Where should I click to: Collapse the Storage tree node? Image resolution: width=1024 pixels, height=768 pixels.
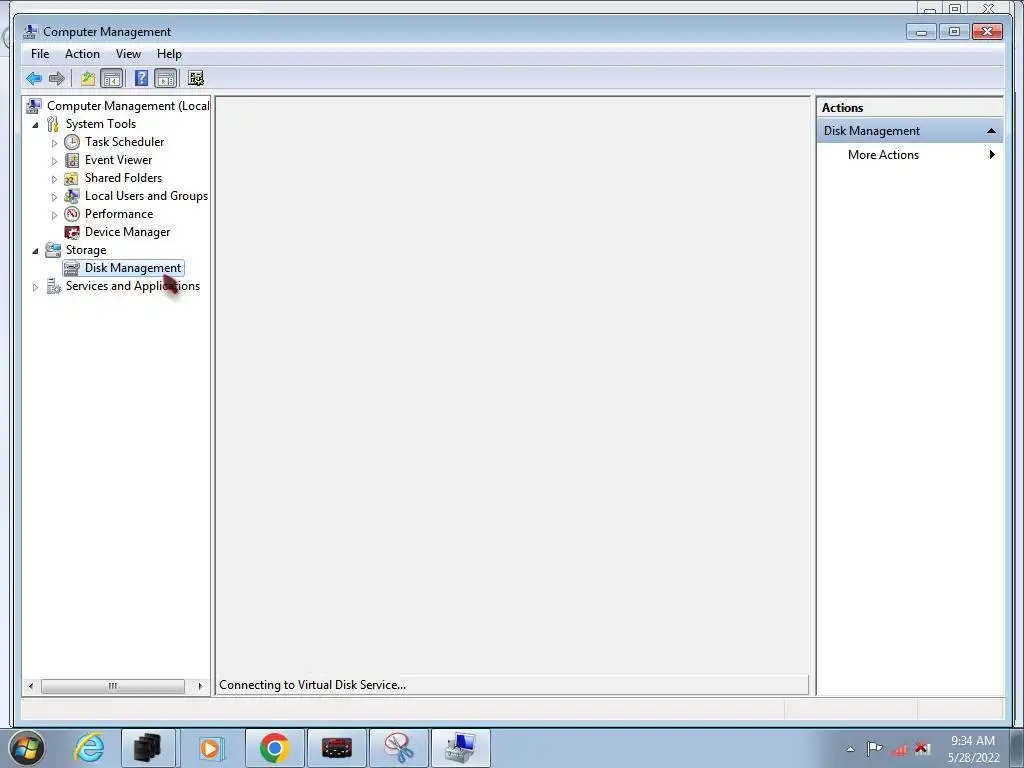(35, 251)
